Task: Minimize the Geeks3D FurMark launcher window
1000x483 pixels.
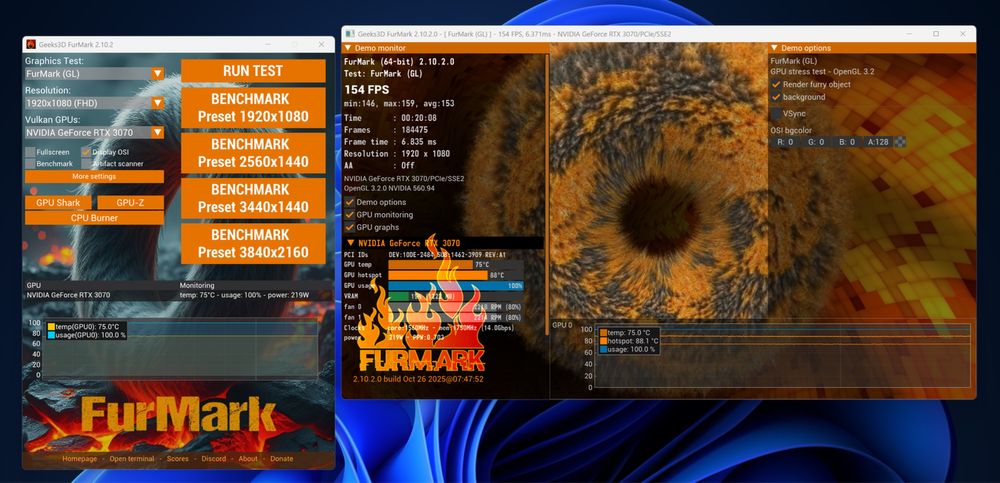Action: [x=269, y=45]
